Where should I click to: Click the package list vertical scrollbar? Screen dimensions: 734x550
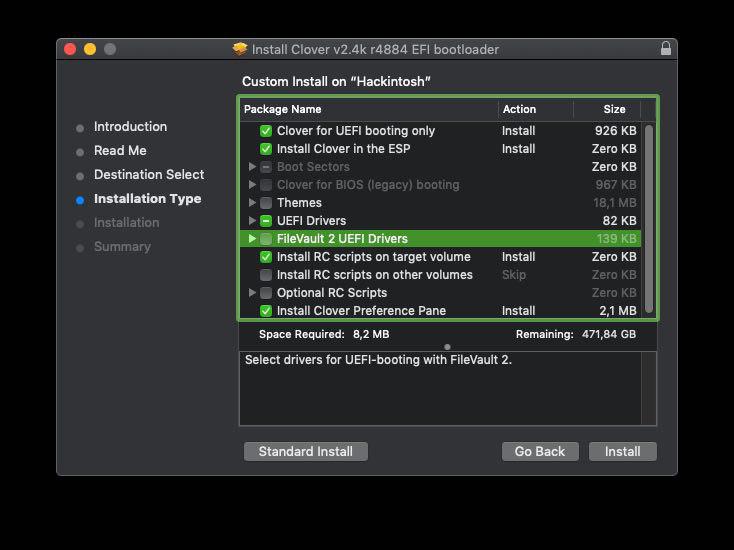click(x=649, y=219)
